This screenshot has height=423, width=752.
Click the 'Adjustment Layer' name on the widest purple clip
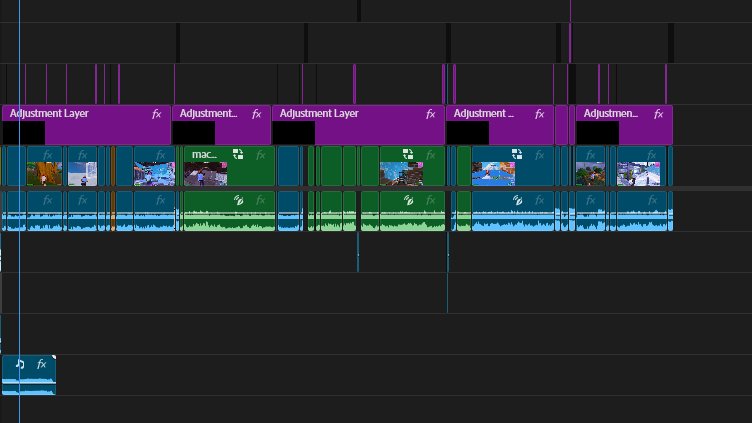(x=319, y=114)
